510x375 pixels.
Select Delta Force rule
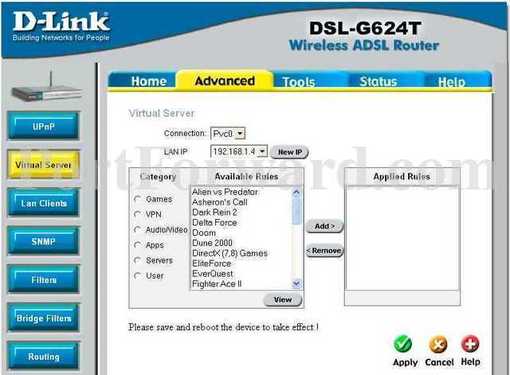point(215,222)
